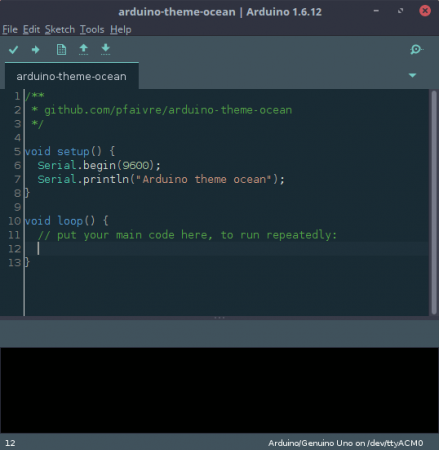
Task: Open the Help menu
Action: (x=121, y=30)
